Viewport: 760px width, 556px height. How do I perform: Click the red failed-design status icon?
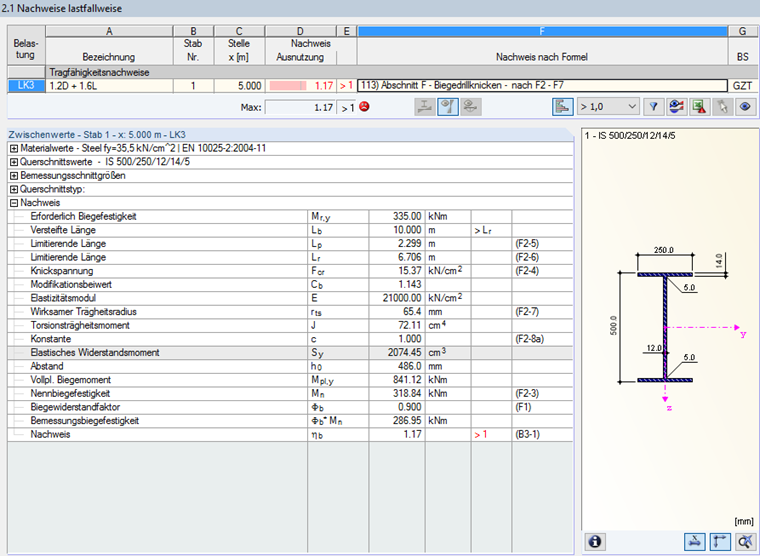364,107
